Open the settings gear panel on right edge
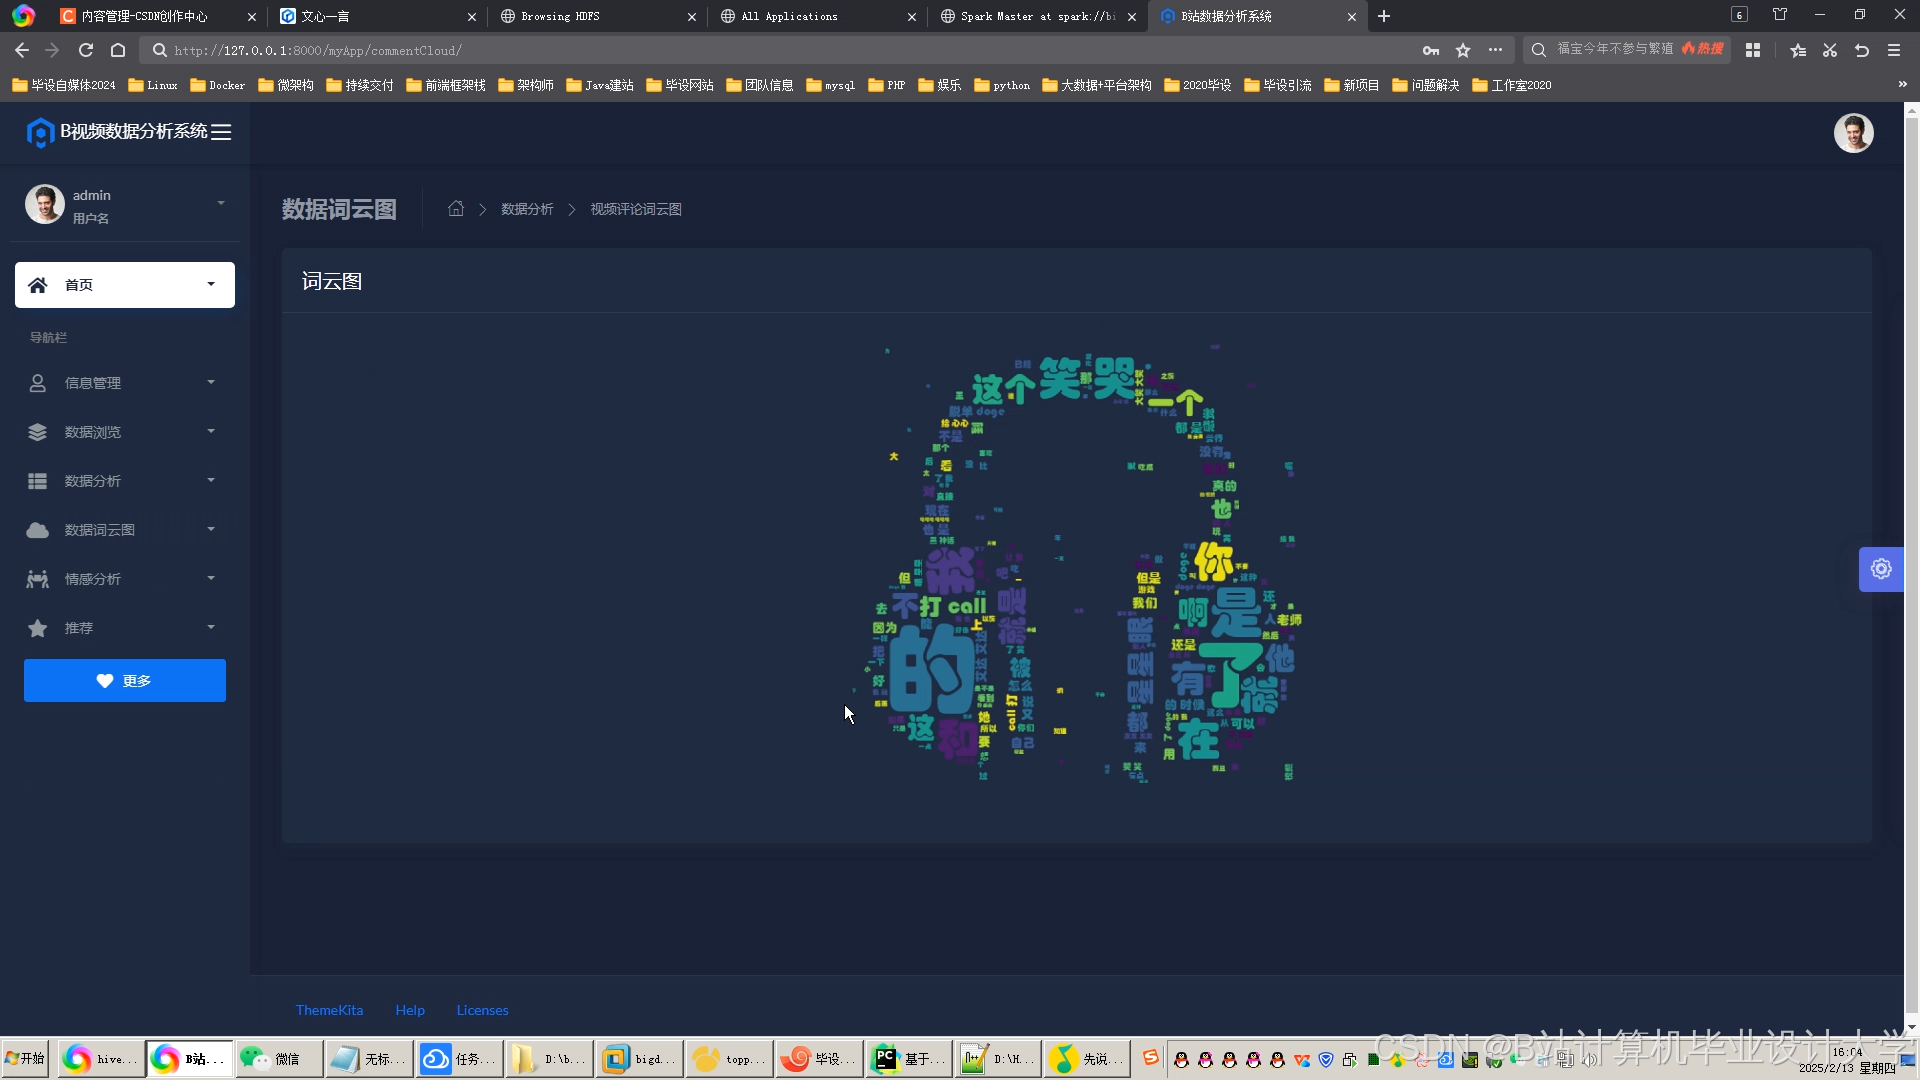This screenshot has height=1080, width=1920. 1880,569
